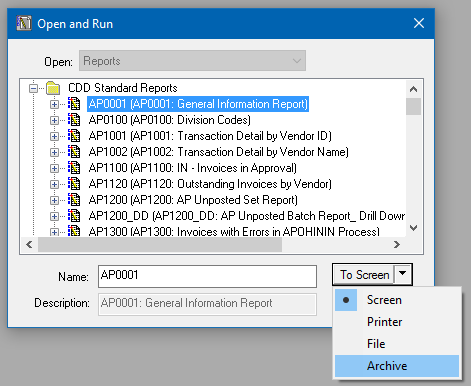Image resolution: width=471 pixels, height=386 pixels.
Task: Expand the AP1200_DD tree node
Action: (54, 216)
